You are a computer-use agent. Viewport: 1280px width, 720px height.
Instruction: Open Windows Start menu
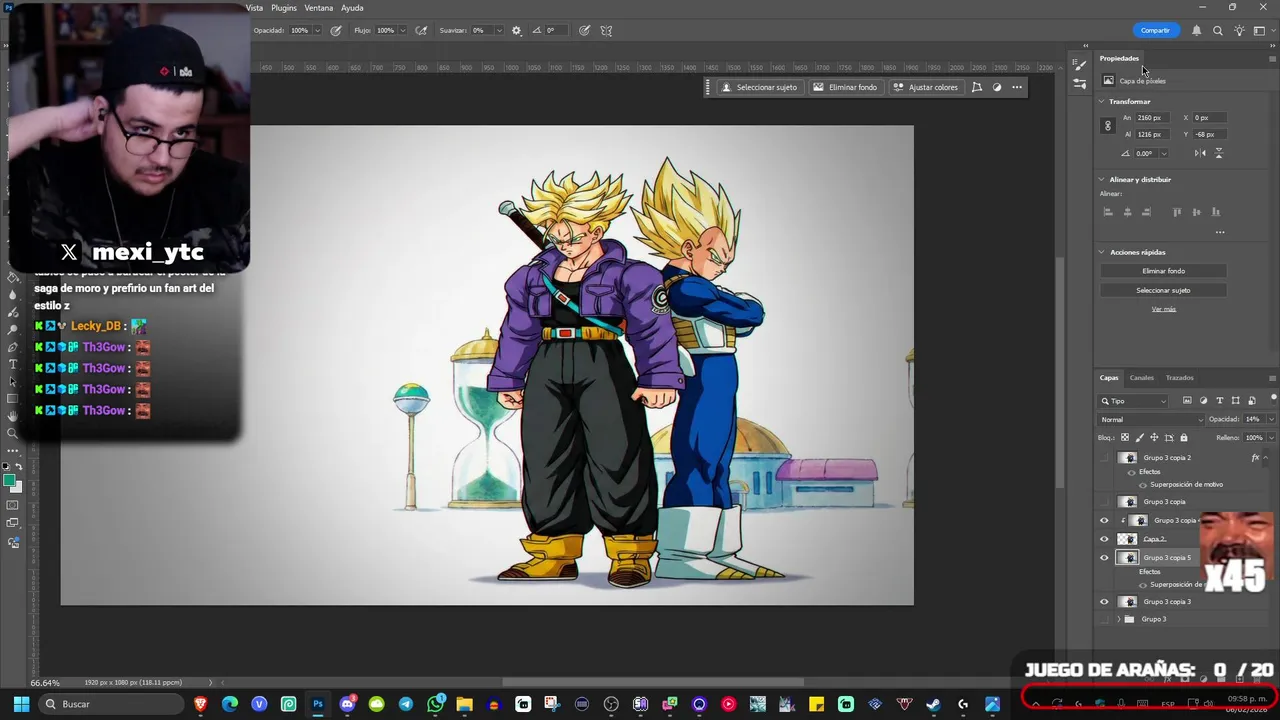[21, 704]
